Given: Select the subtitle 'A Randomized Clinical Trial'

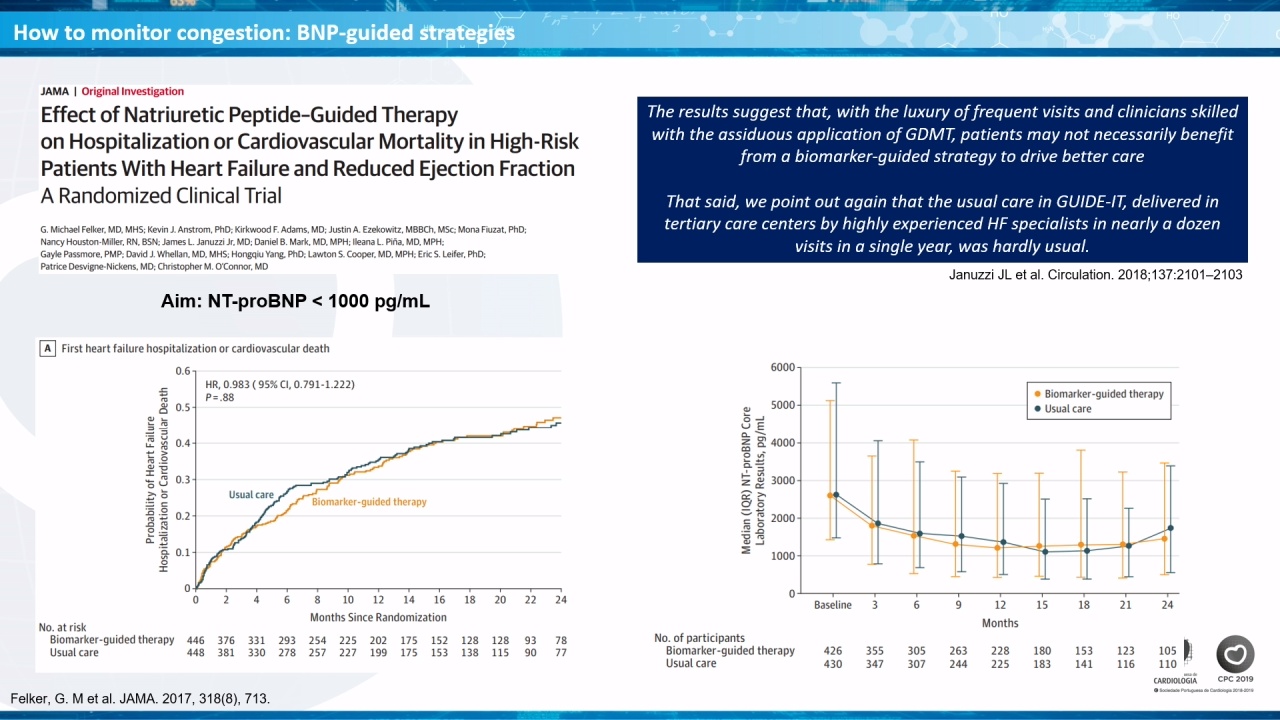Looking at the screenshot, I should pos(161,195).
